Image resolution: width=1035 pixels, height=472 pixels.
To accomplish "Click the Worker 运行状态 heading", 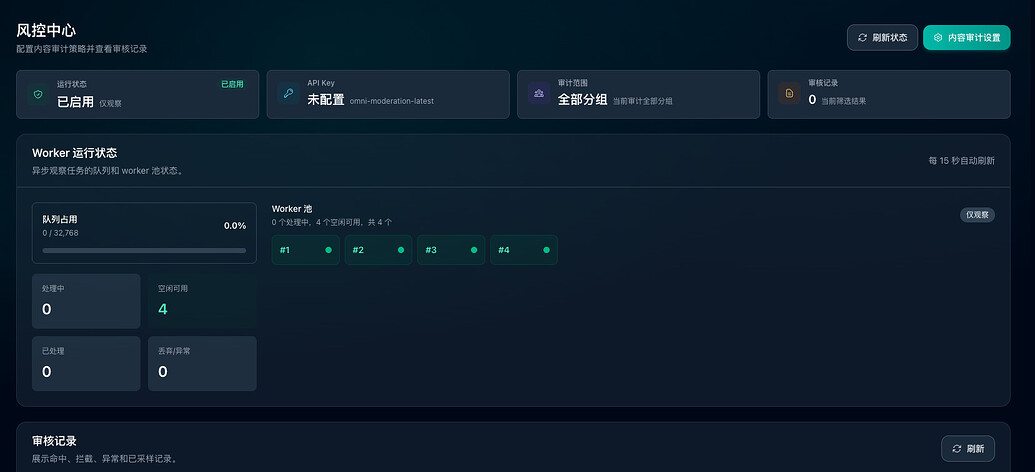I will point(75,153).
